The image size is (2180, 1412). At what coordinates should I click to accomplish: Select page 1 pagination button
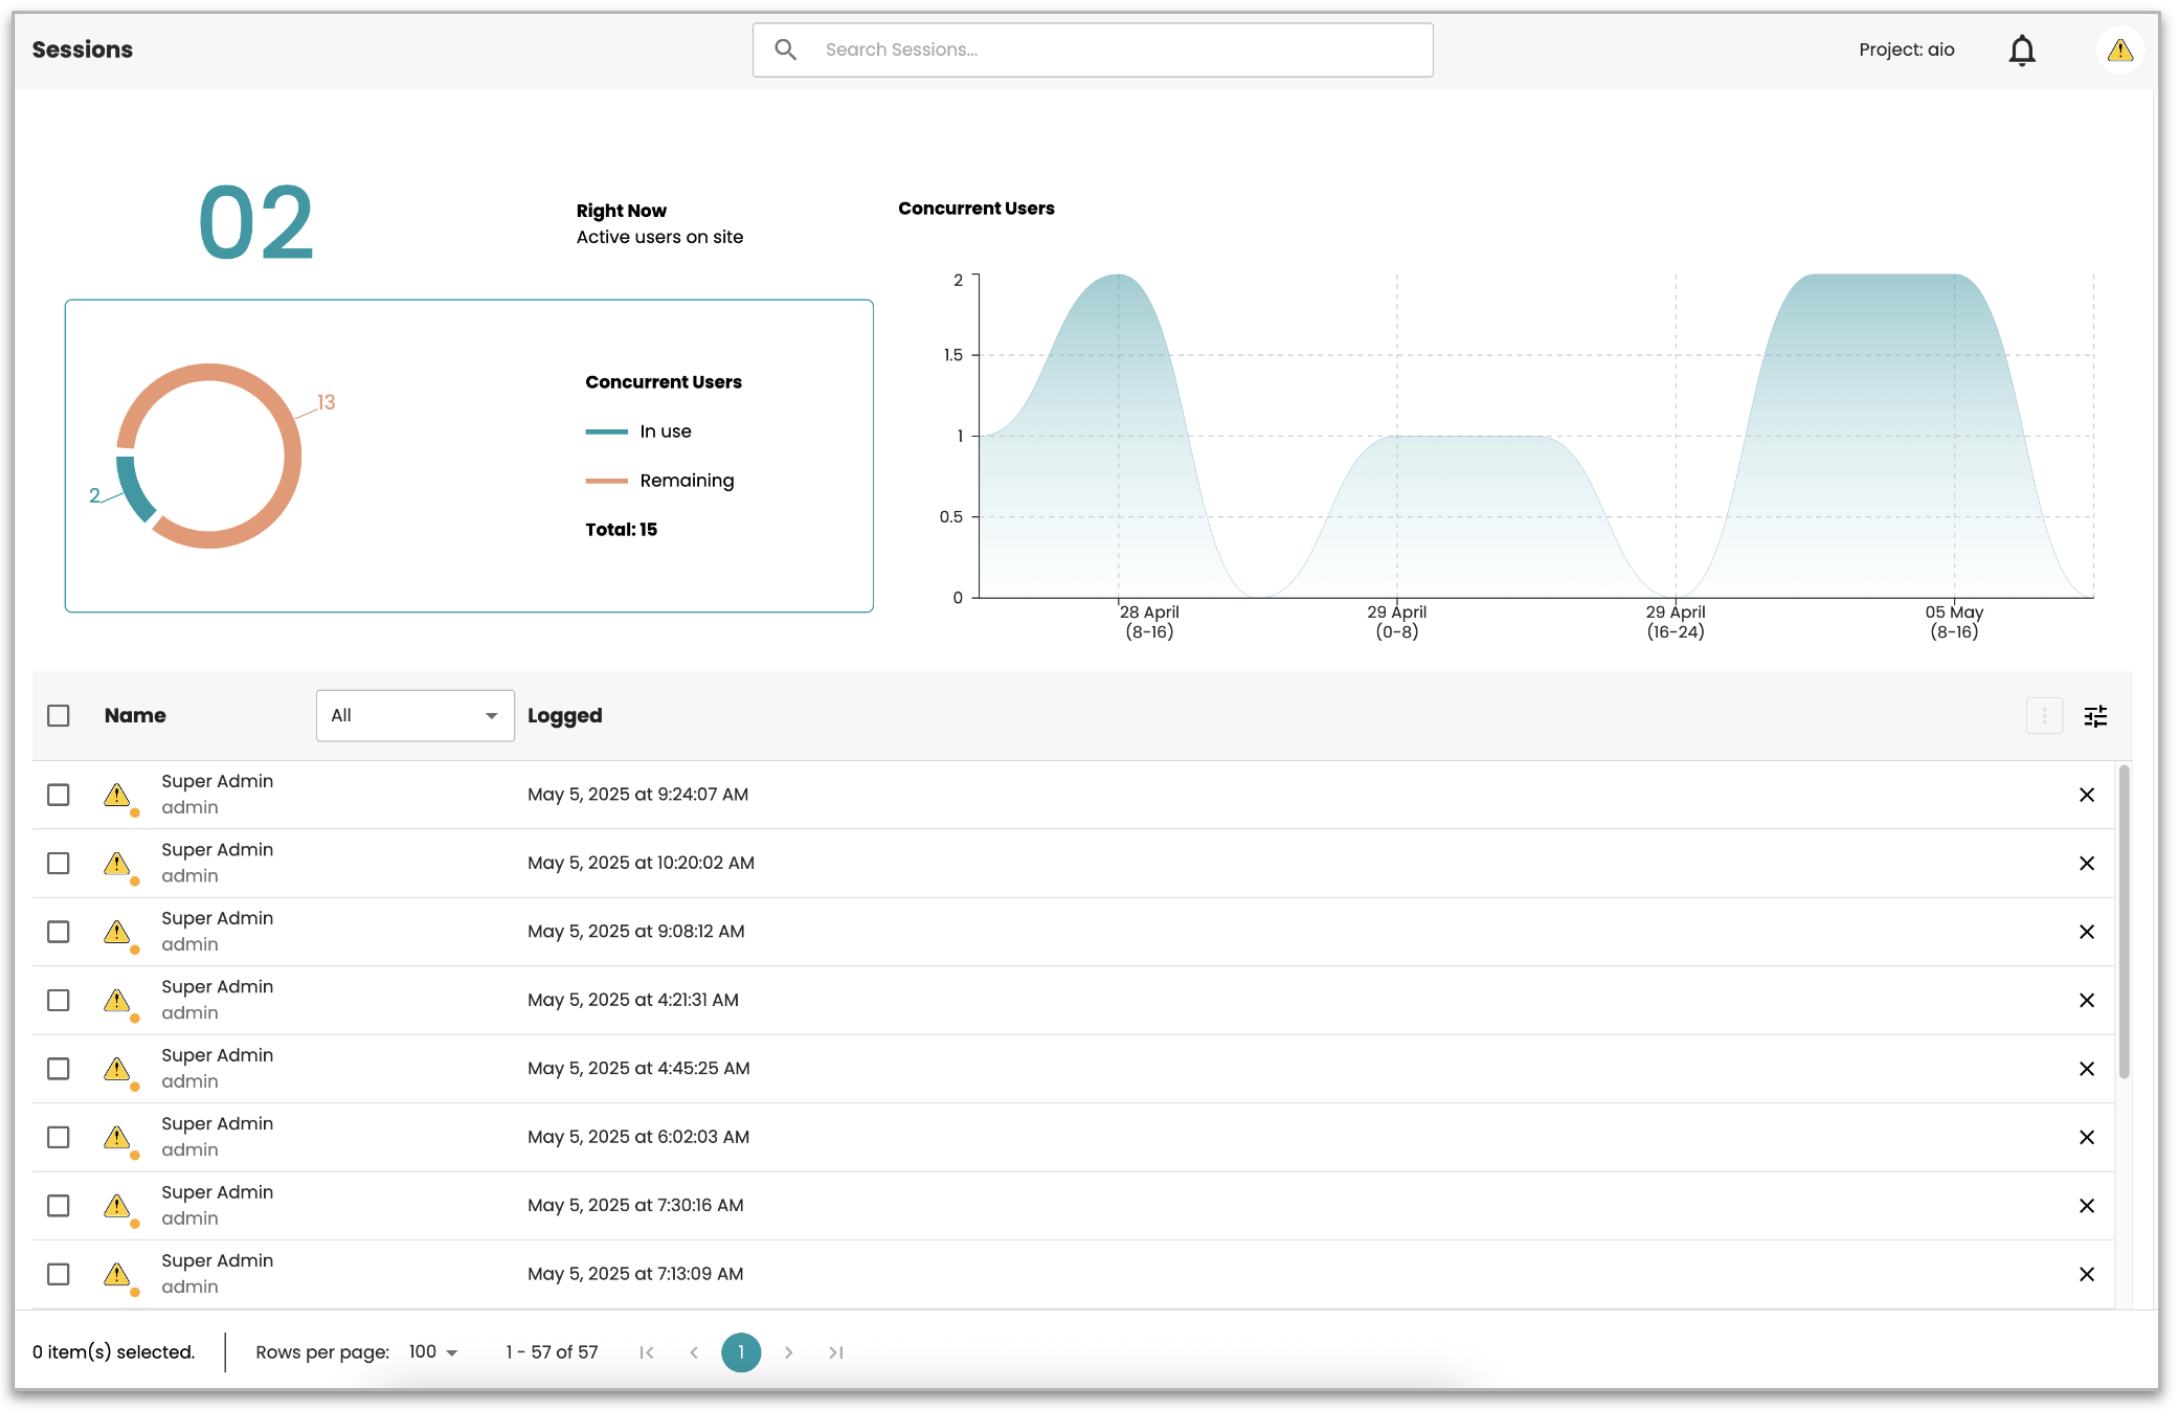click(x=741, y=1352)
